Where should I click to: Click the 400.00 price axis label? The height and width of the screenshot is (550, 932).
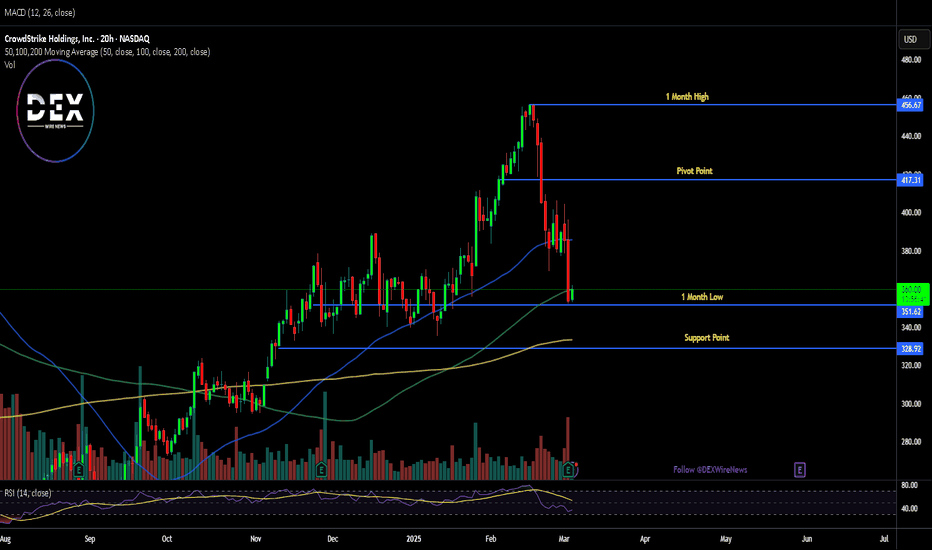click(911, 213)
